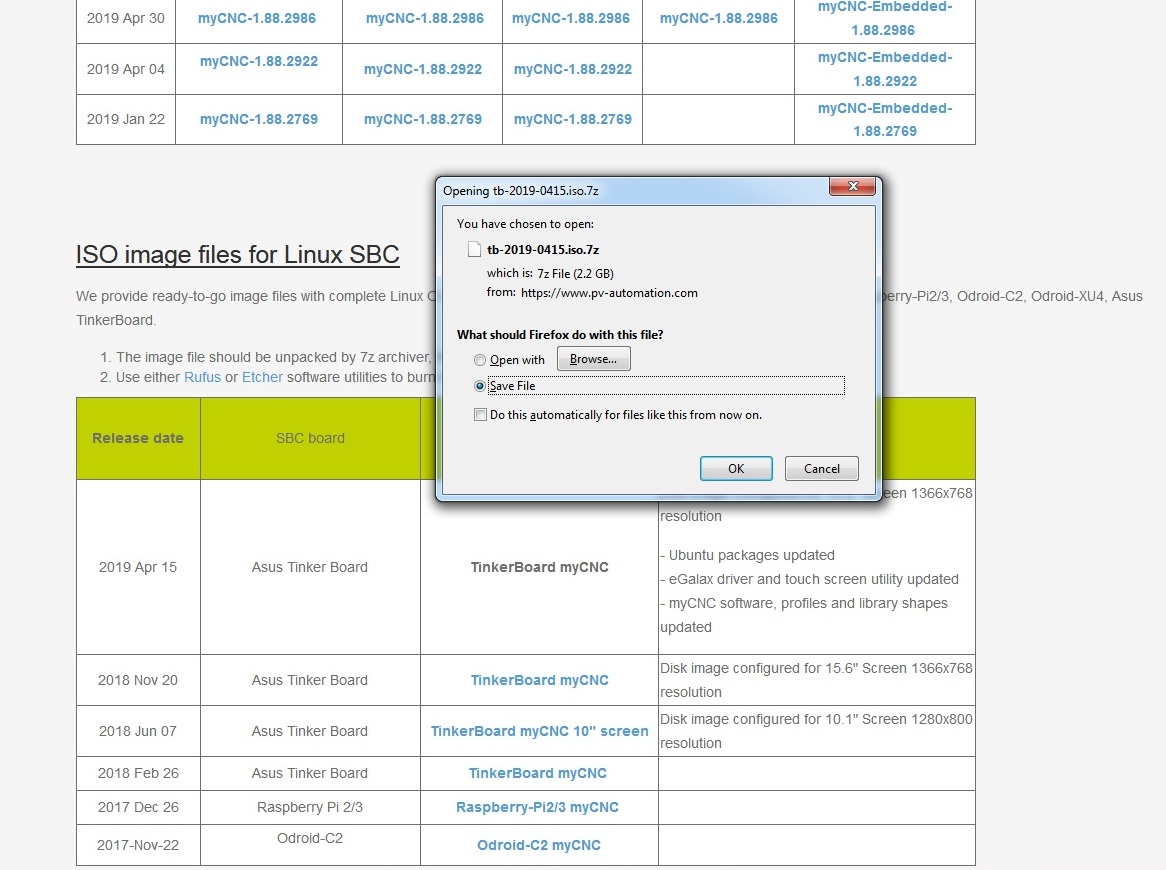The width and height of the screenshot is (1166, 870).
Task: Close the Opening tb-2019-0415.iso.7z dialog
Action: click(853, 187)
